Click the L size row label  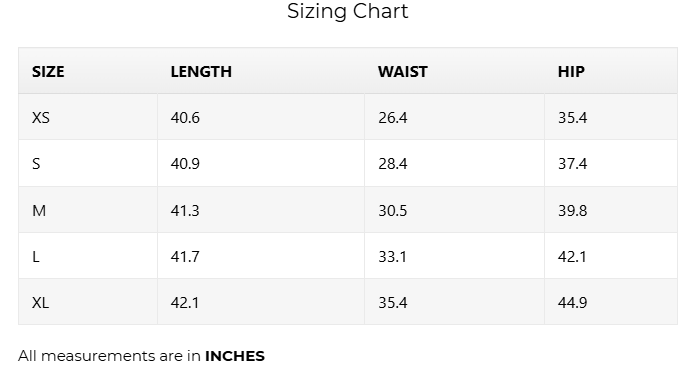click(x=36, y=257)
